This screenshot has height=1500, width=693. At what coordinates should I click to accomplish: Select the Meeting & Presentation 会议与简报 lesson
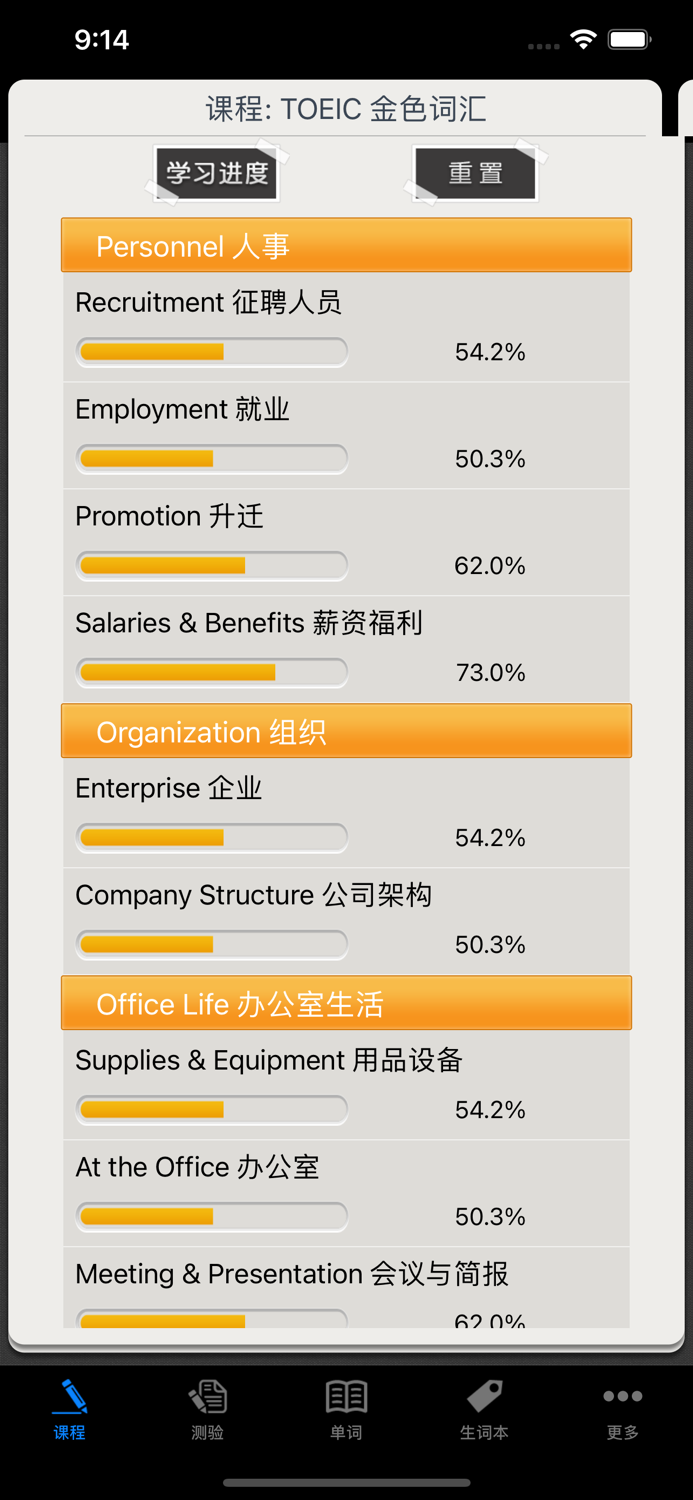pos(346,1285)
